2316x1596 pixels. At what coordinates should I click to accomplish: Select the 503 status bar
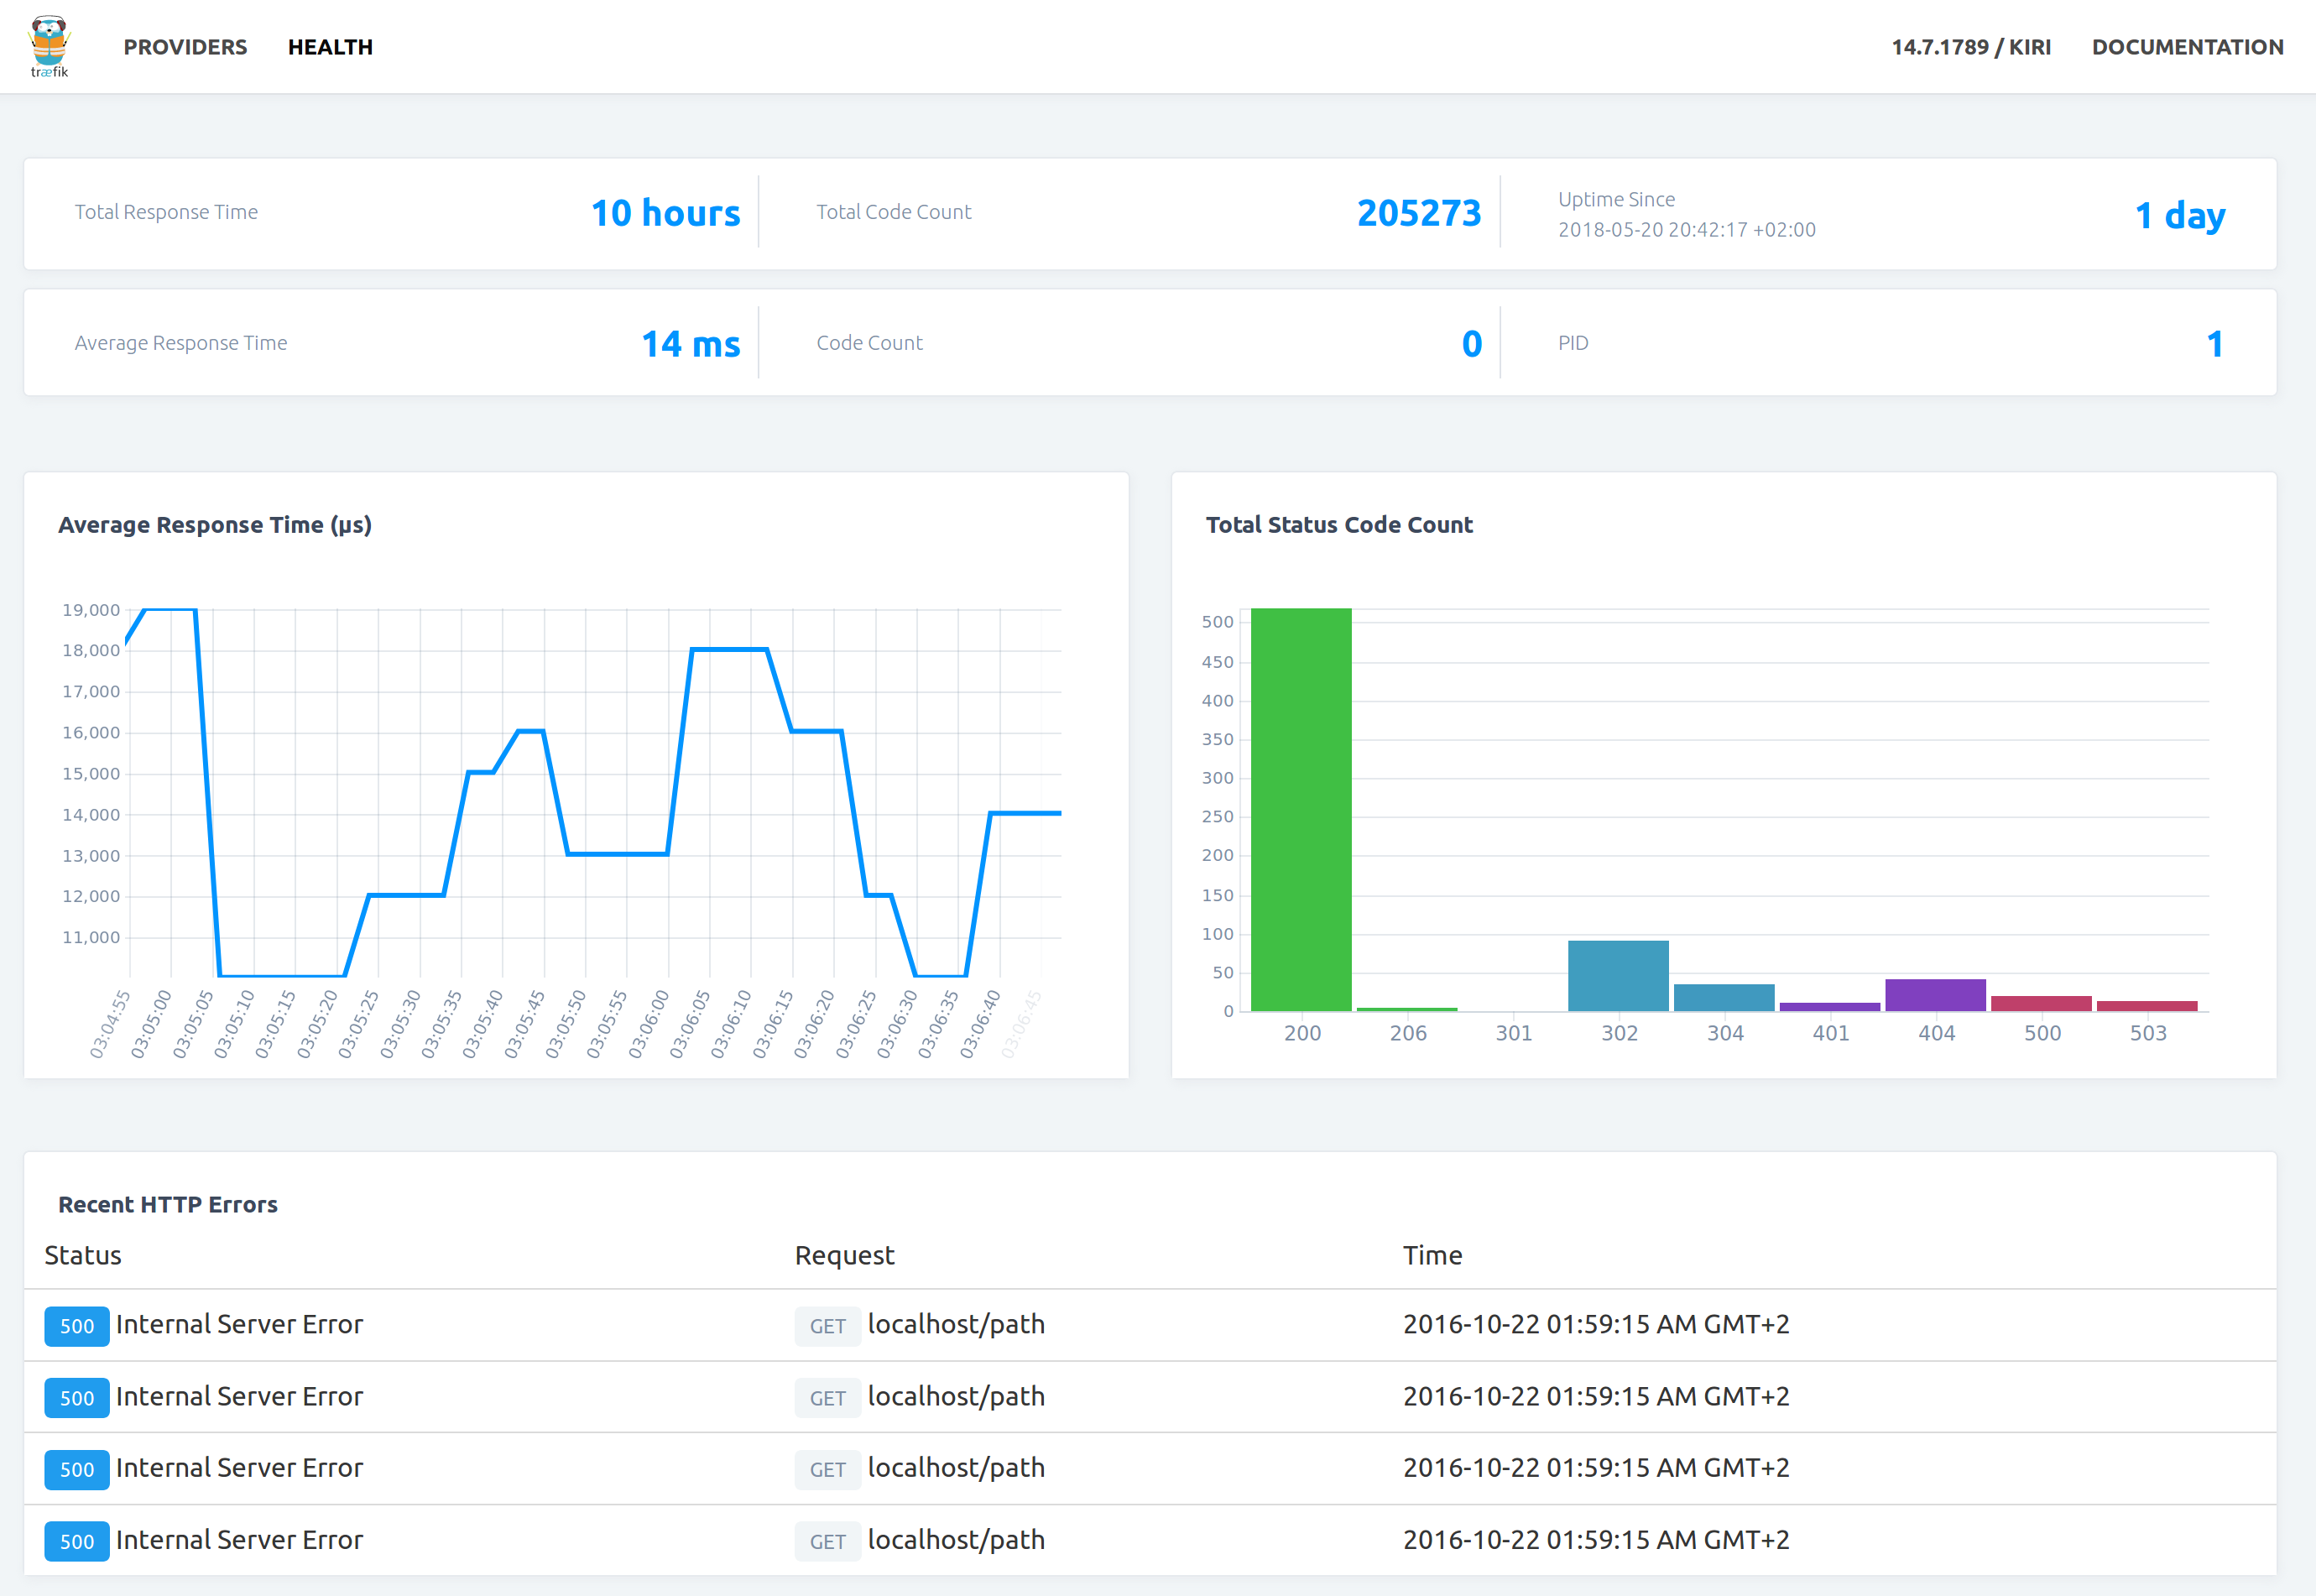2147,1005
